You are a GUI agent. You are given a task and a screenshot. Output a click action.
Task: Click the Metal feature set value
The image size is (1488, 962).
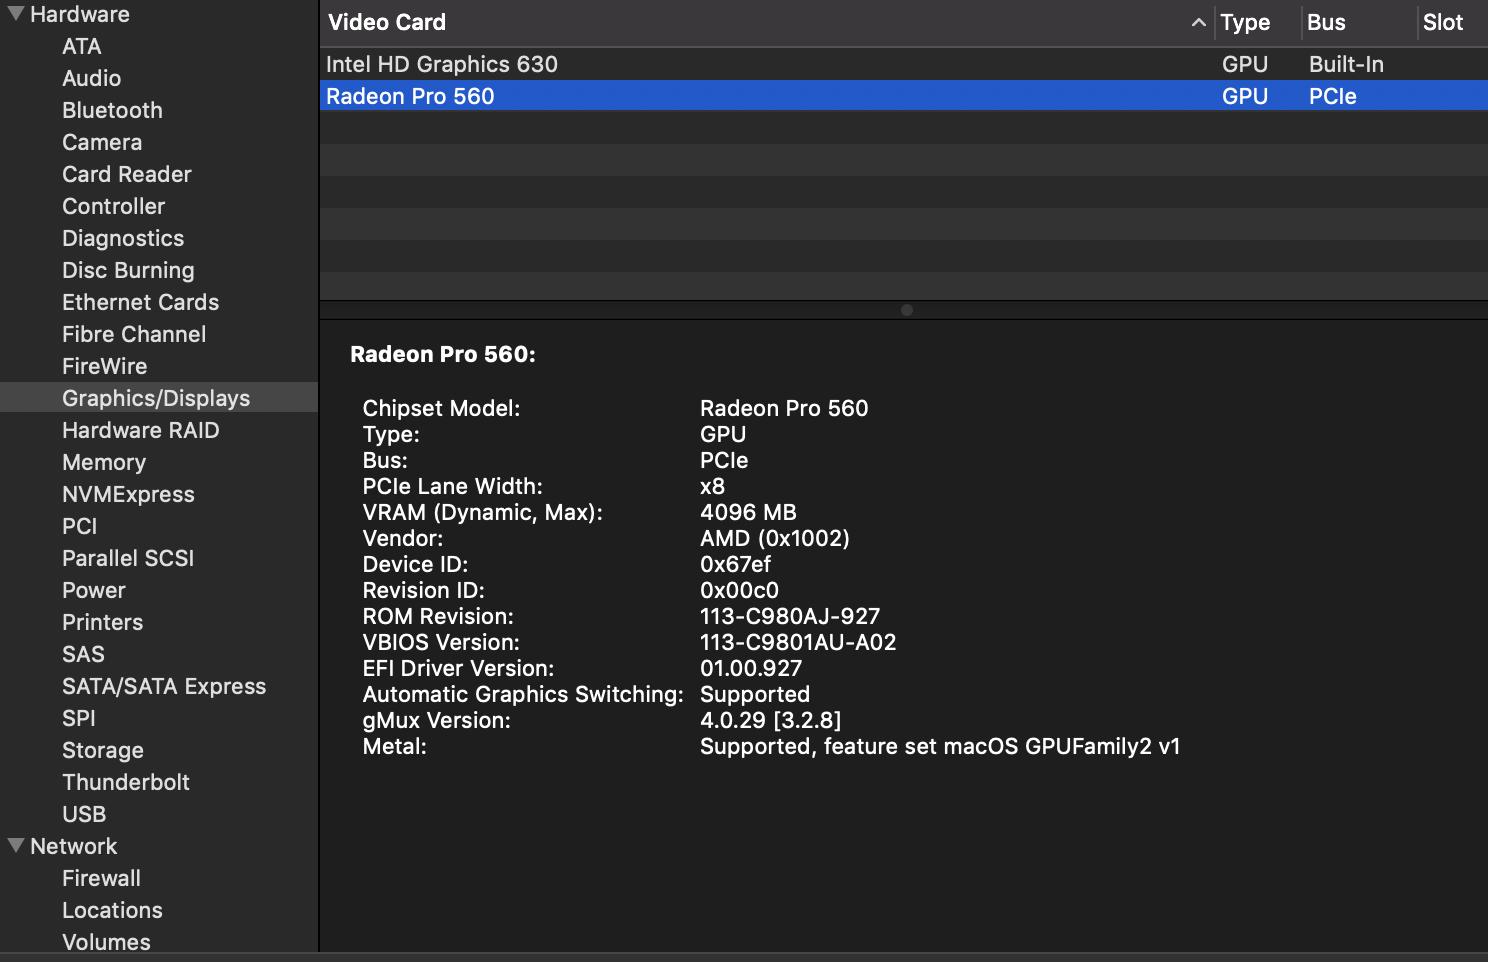(940, 746)
